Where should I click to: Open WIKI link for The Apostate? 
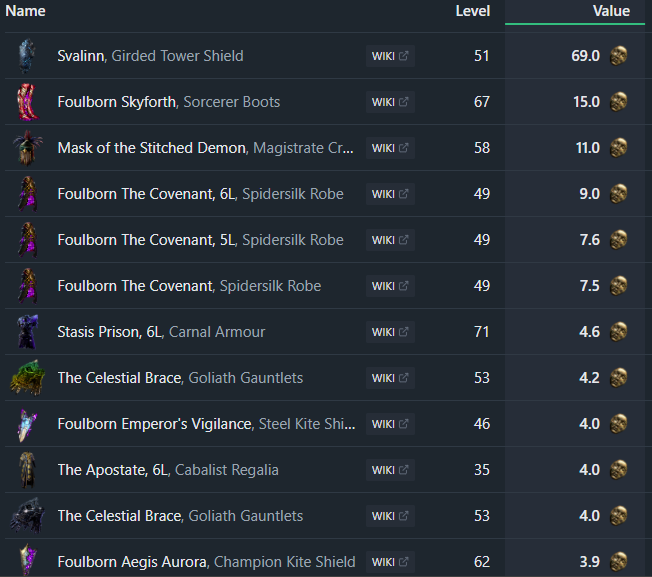coord(390,470)
